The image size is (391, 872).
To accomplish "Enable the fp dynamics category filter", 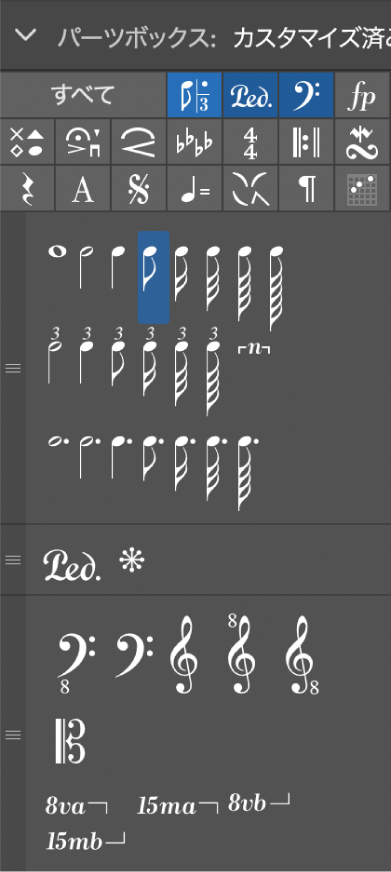I will pyautogui.click(x=362, y=95).
